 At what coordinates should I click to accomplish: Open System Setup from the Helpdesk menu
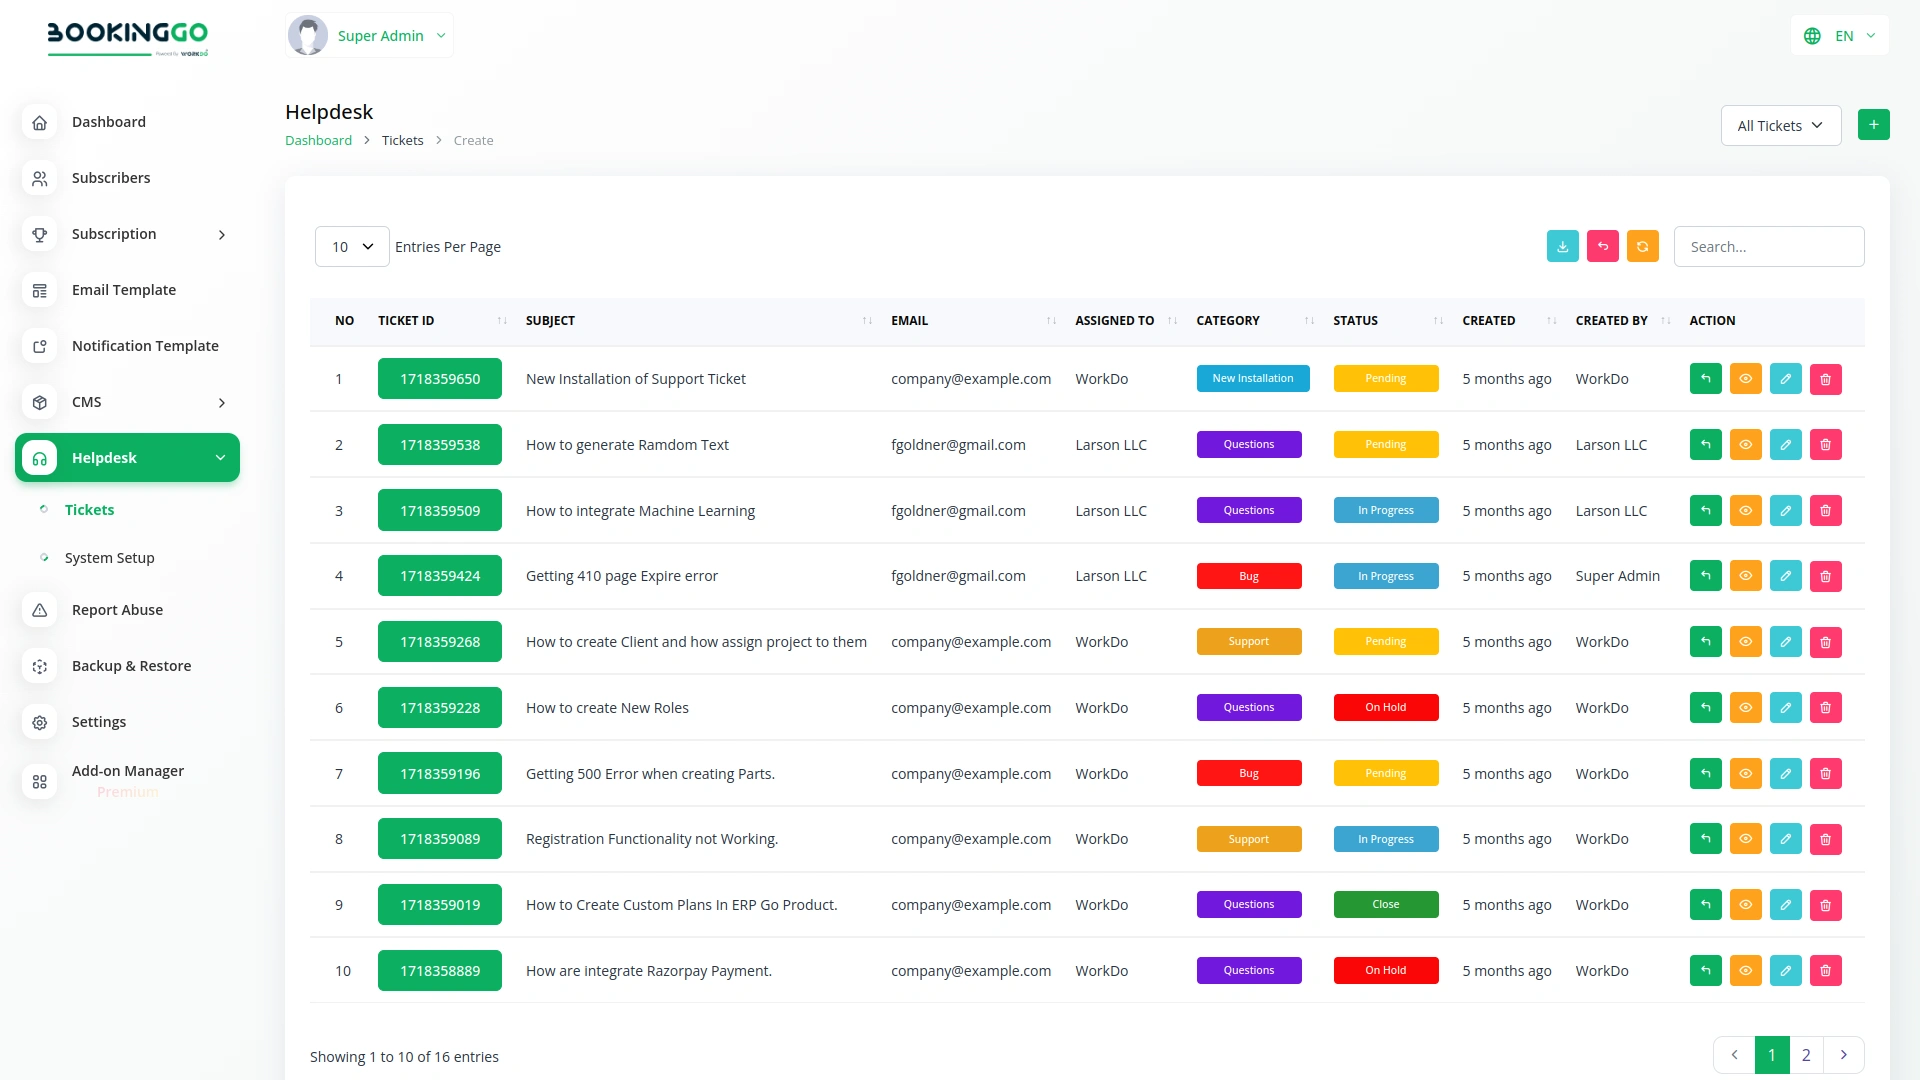click(109, 557)
